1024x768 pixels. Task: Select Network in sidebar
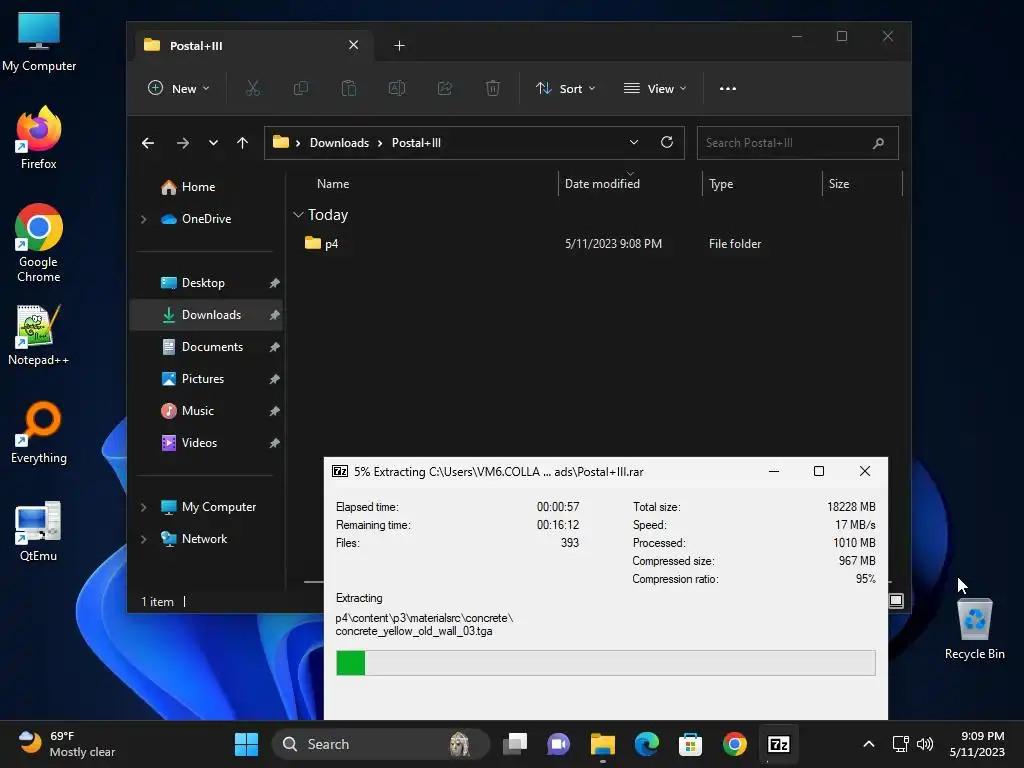coord(204,539)
